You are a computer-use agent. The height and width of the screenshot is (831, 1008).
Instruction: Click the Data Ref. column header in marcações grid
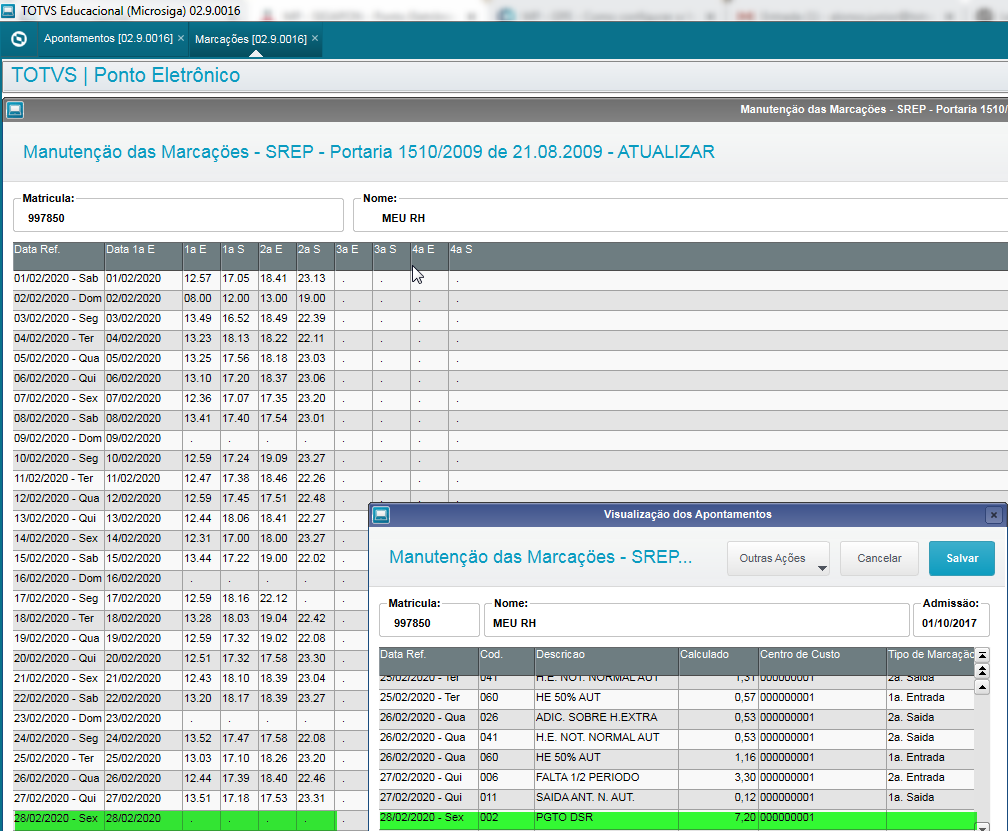58,256
